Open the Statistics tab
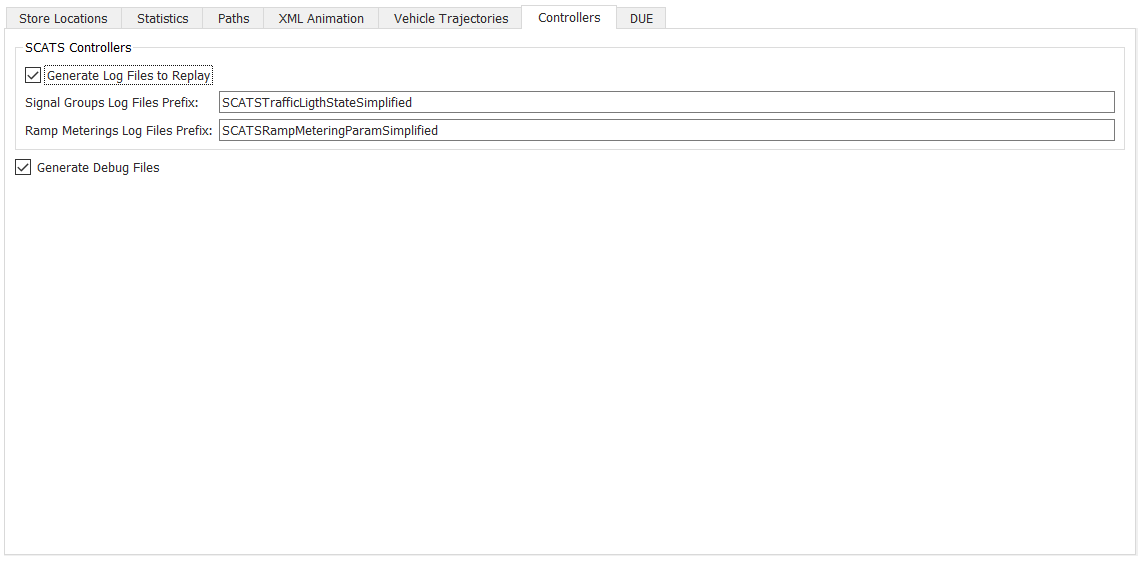The image size is (1144, 562). 162,18
